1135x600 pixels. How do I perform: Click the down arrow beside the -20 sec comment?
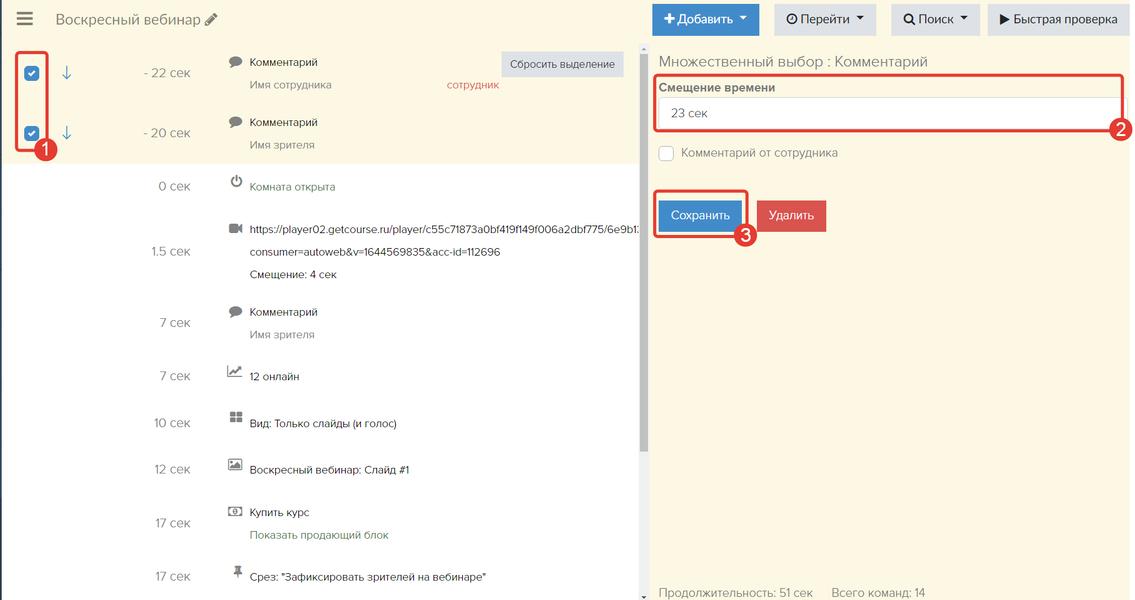67,133
